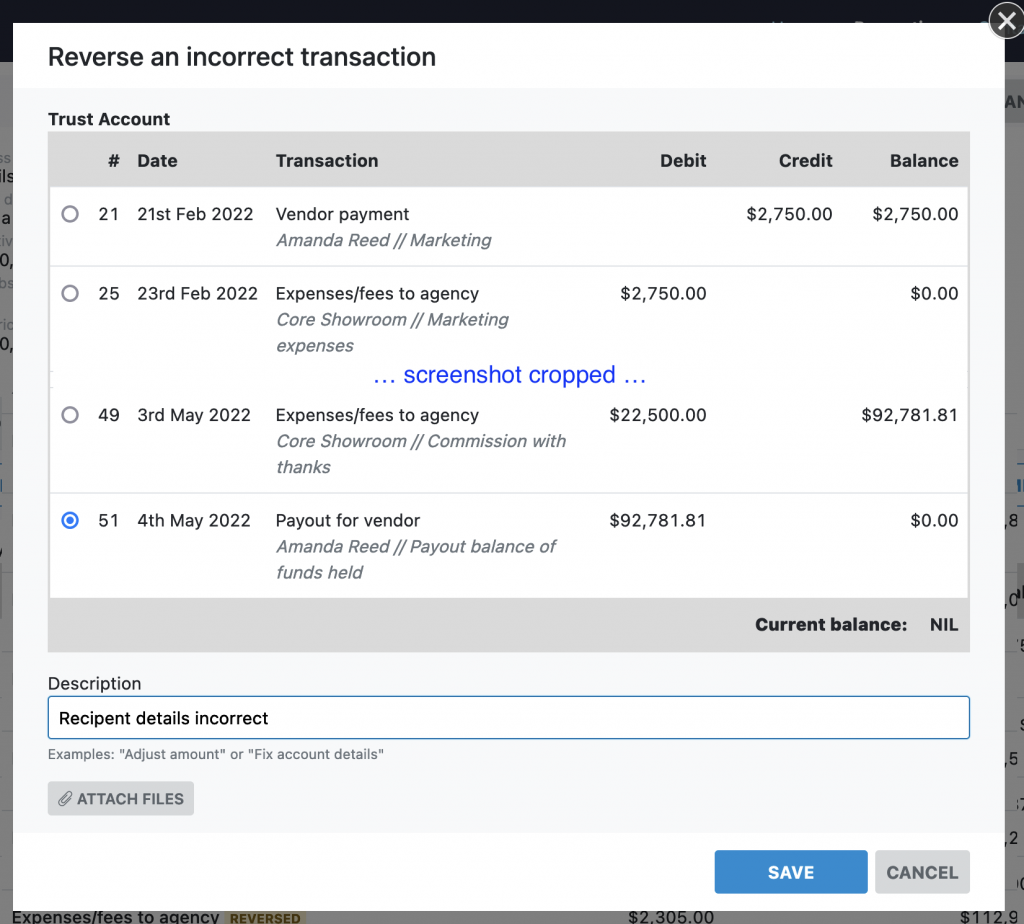Choose transaction 49 radio button

coord(70,415)
